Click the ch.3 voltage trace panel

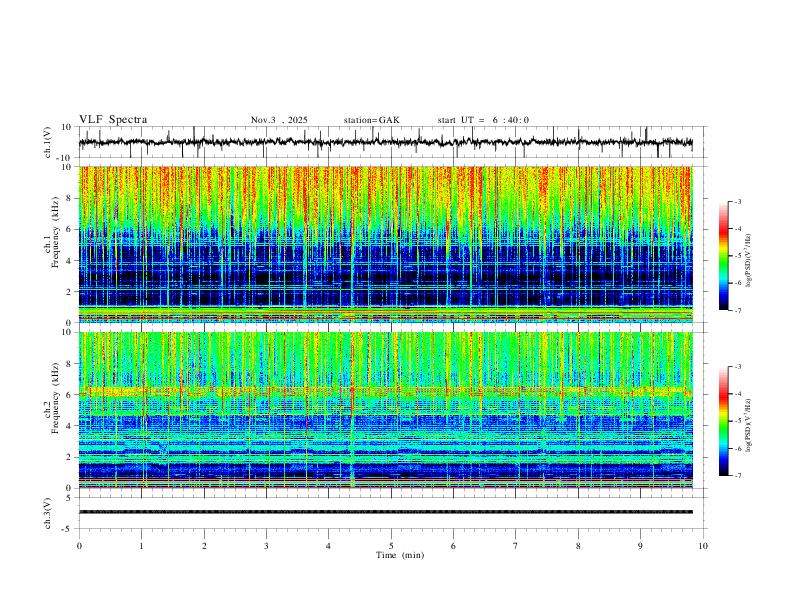(x=393, y=513)
